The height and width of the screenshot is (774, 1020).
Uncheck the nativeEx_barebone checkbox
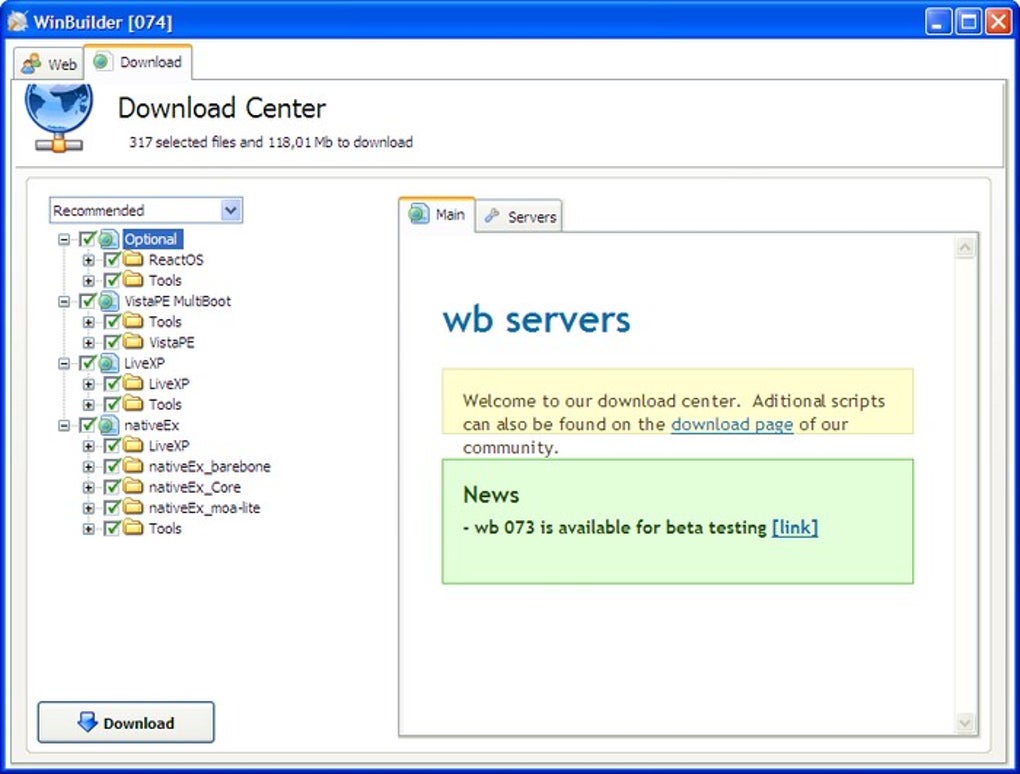pyautogui.click(x=112, y=467)
